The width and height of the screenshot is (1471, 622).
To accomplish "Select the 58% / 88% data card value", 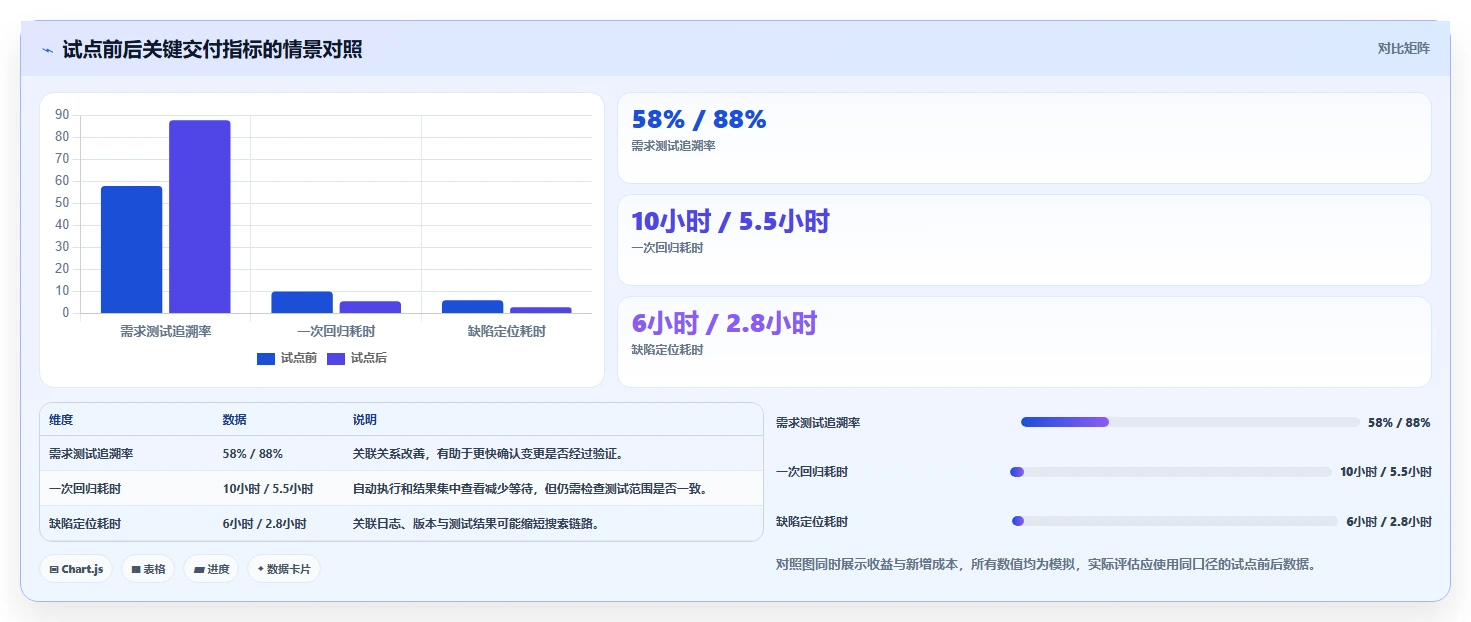I will click(699, 120).
